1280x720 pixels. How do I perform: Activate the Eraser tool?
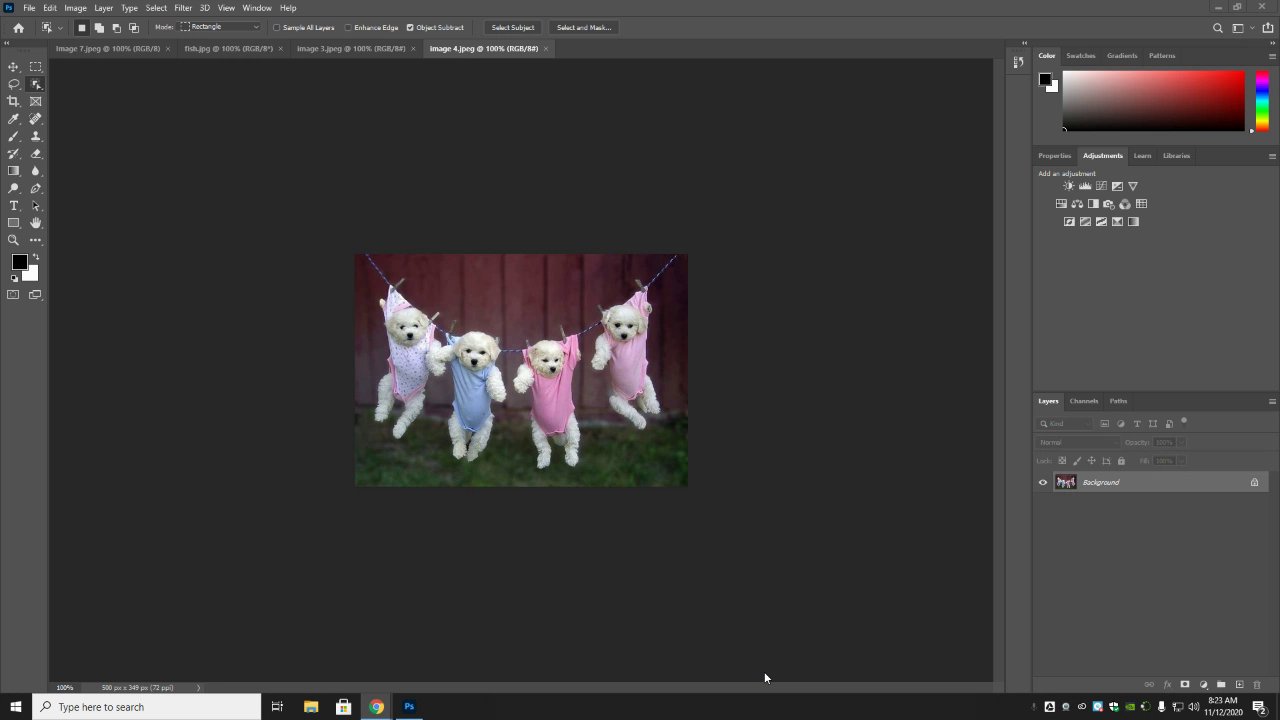click(x=36, y=154)
